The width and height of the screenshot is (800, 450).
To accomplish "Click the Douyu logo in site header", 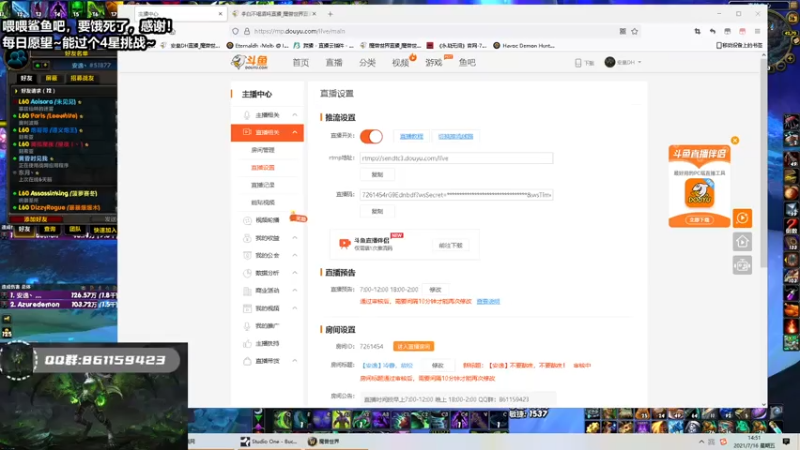I will point(249,62).
